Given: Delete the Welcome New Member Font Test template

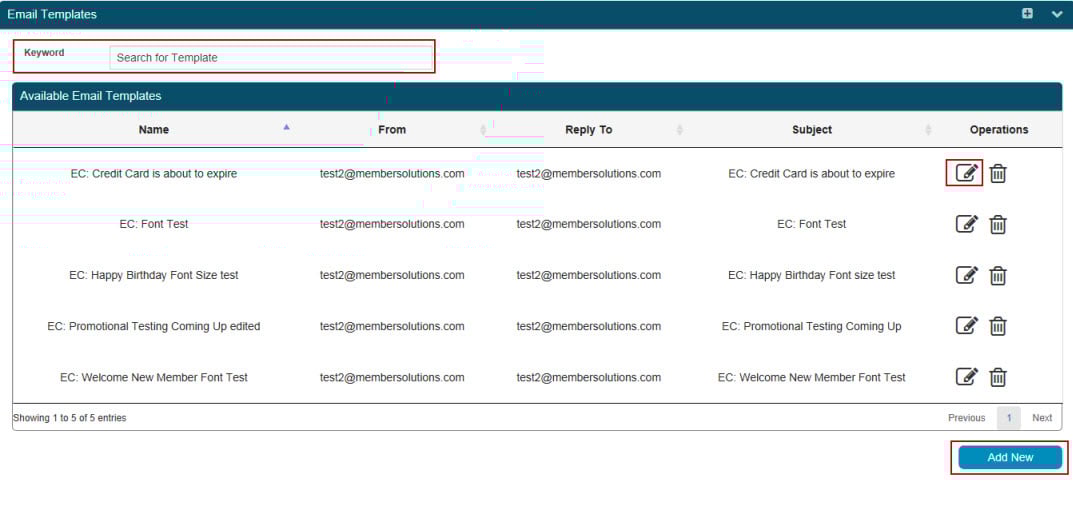Looking at the screenshot, I should click(997, 377).
